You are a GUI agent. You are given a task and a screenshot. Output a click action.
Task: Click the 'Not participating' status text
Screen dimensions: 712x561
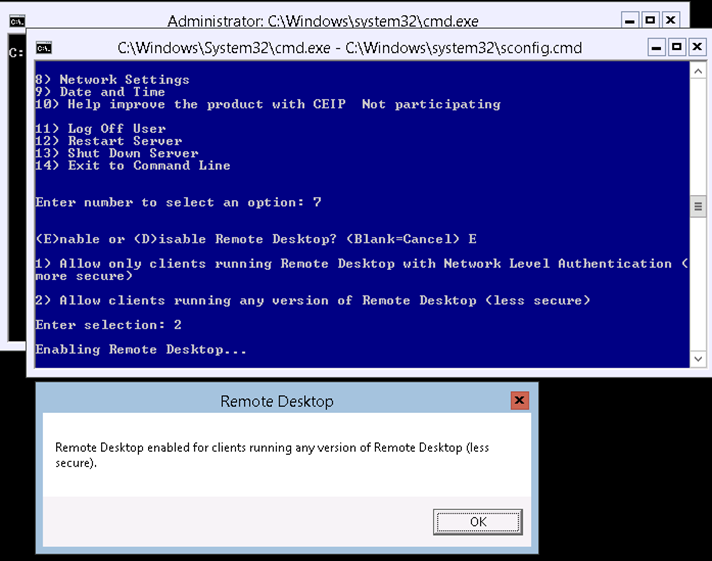point(431,104)
